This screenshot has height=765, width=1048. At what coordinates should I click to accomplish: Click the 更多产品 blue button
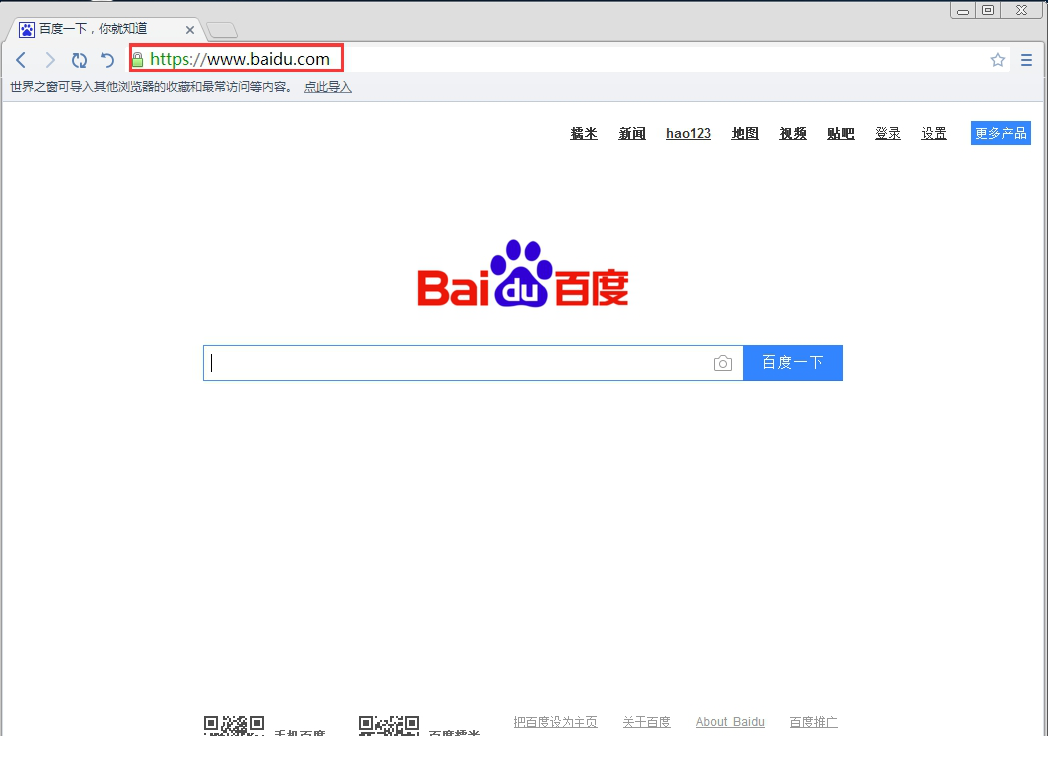coord(1001,133)
